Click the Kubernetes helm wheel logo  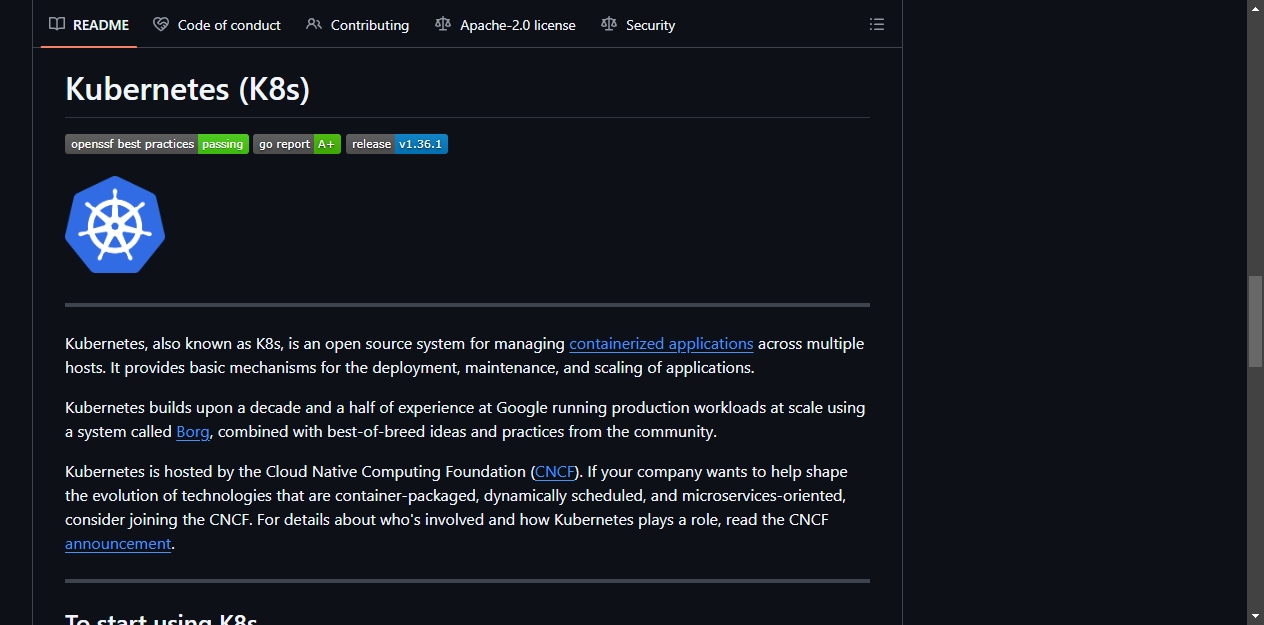tap(115, 224)
